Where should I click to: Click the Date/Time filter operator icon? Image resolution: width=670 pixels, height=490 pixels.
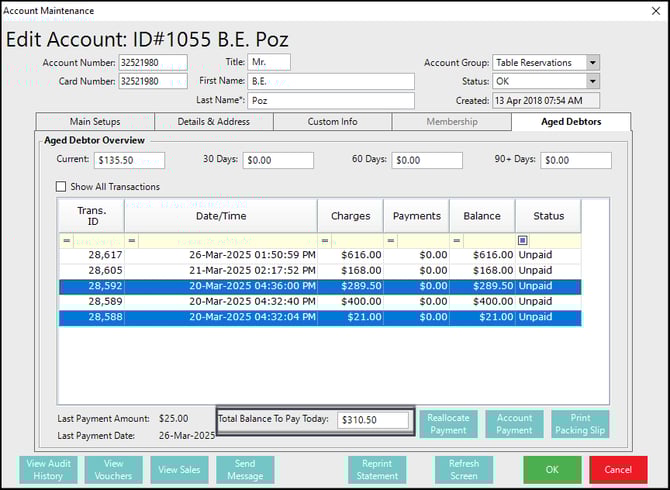[x=132, y=240]
